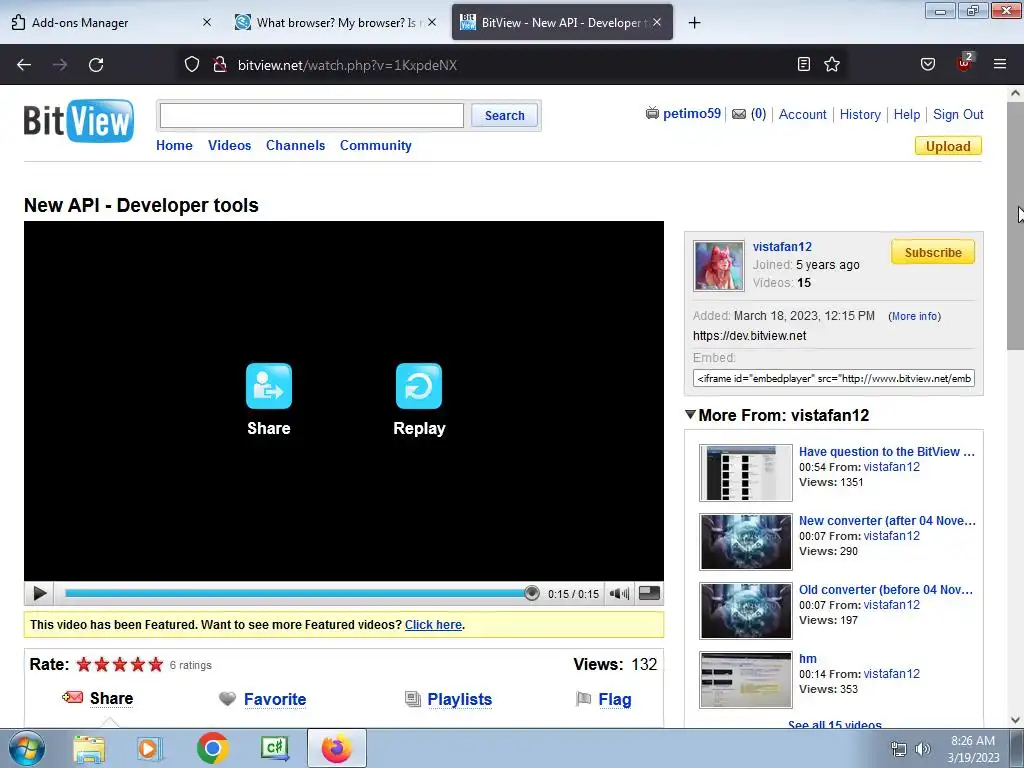Viewport: 1024px width, 768px height.
Task: Mute the video with the speaker icon
Action: tap(618, 594)
